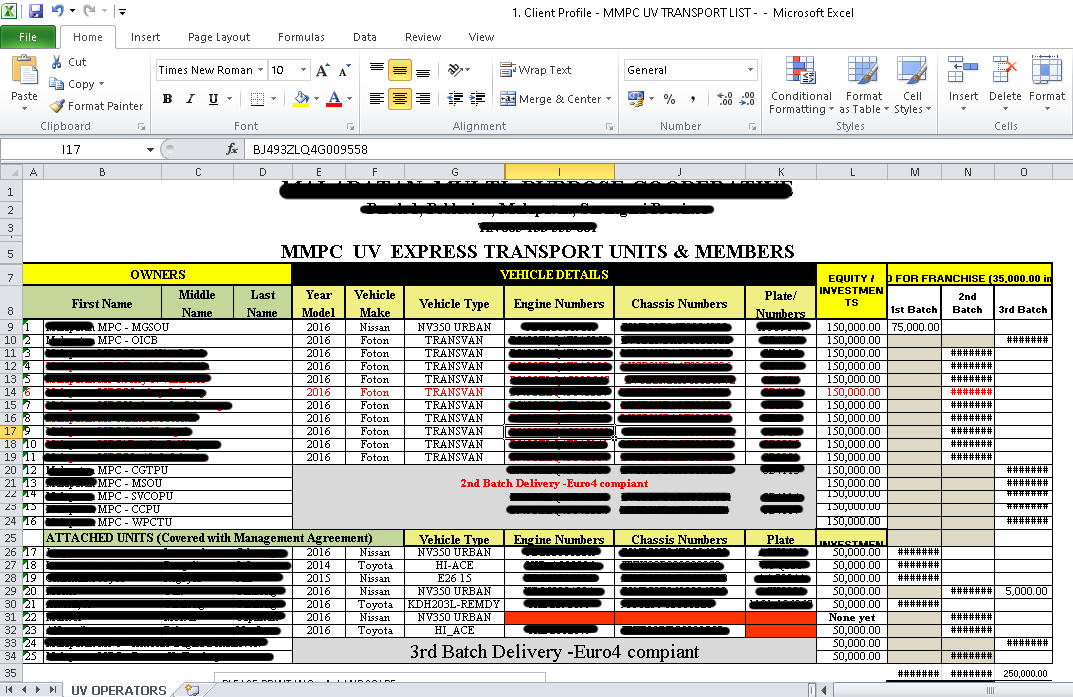The height and width of the screenshot is (697, 1073).
Task: Toggle Bold formatting
Action: [167, 99]
